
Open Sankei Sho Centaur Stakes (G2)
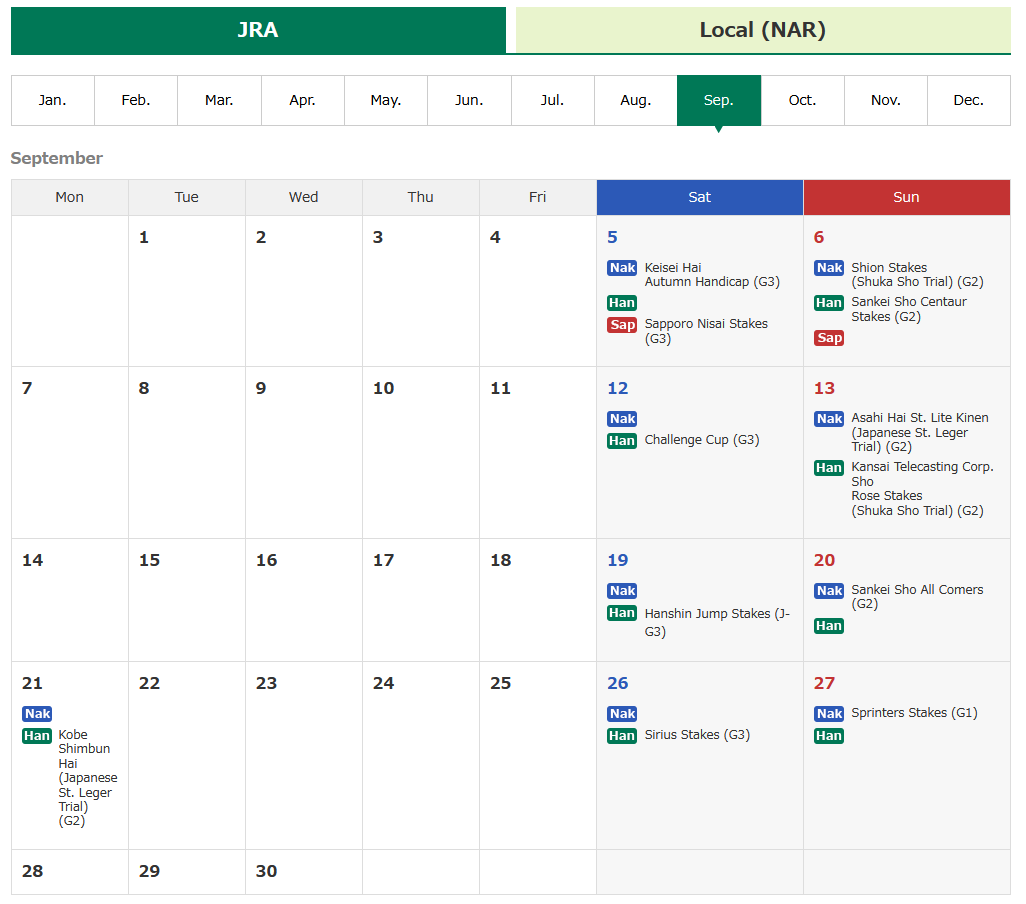(909, 309)
